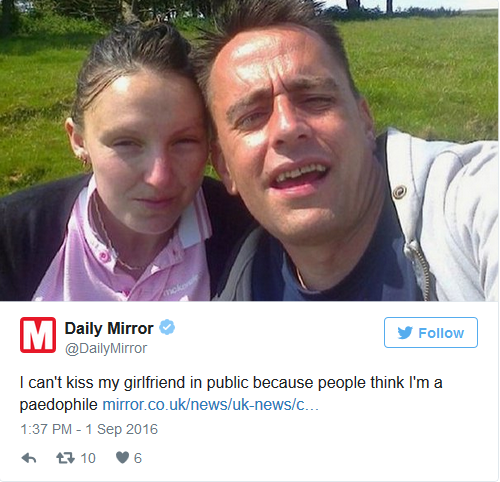This screenshot has height=482, width=500.
Task: Open the red M Daily Mirror avatar
Action: point(38,335)
